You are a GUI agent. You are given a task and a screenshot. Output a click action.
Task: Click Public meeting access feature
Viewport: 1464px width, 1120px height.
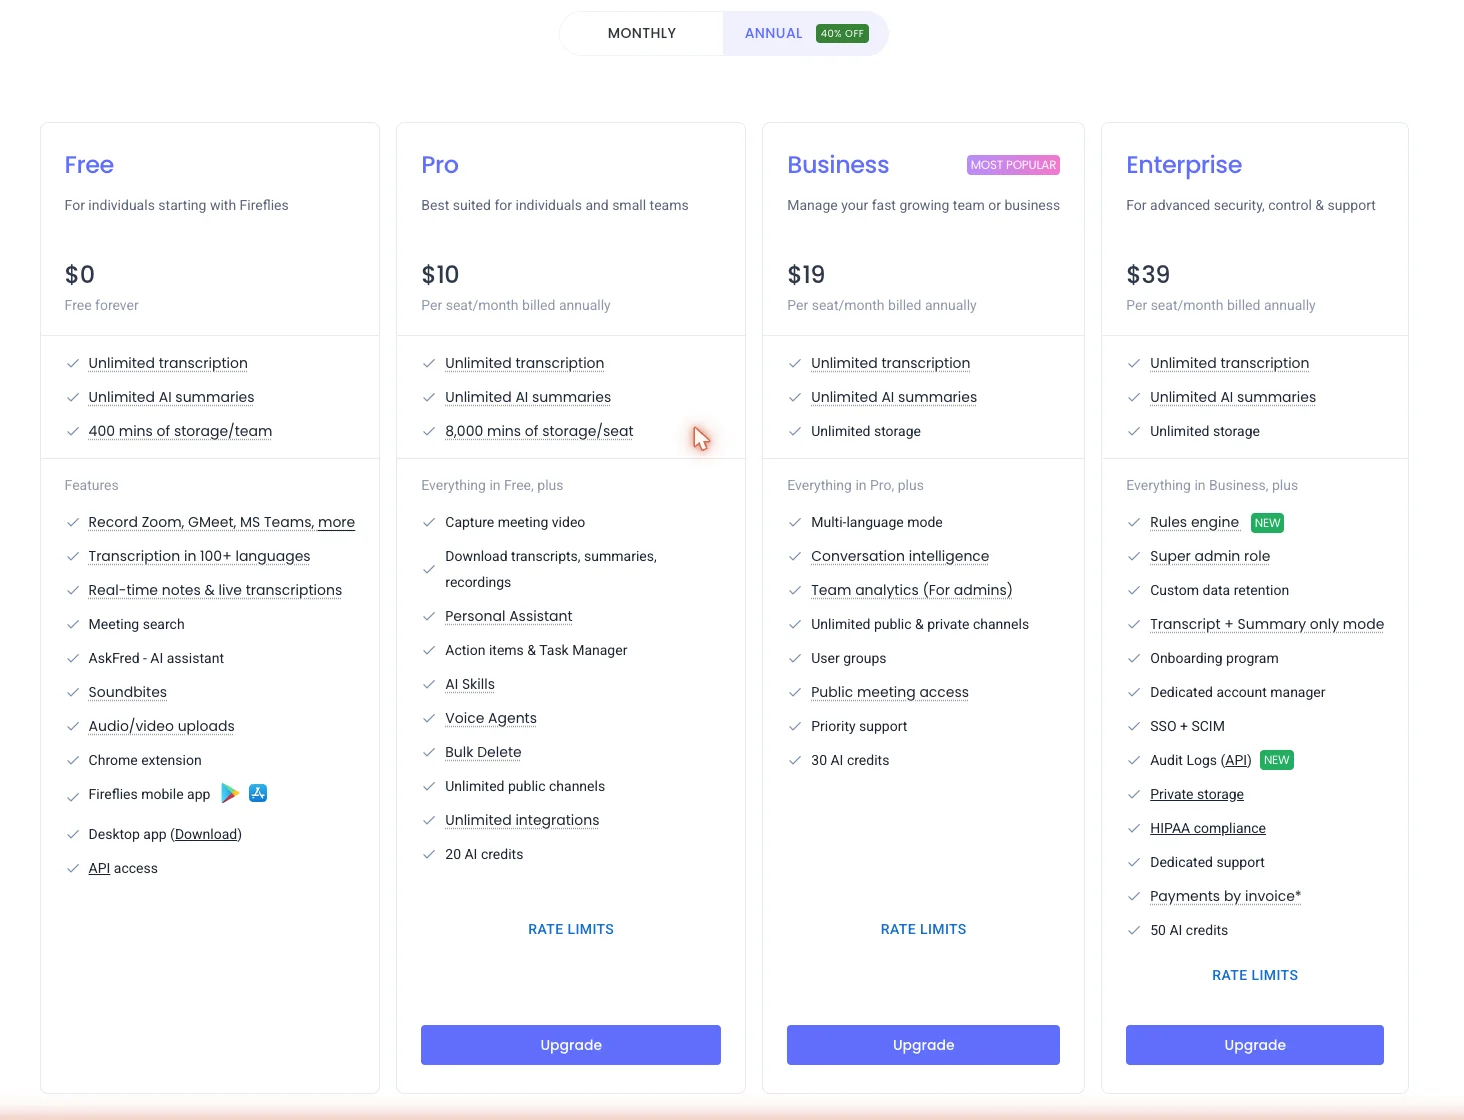tap(890, 692)
